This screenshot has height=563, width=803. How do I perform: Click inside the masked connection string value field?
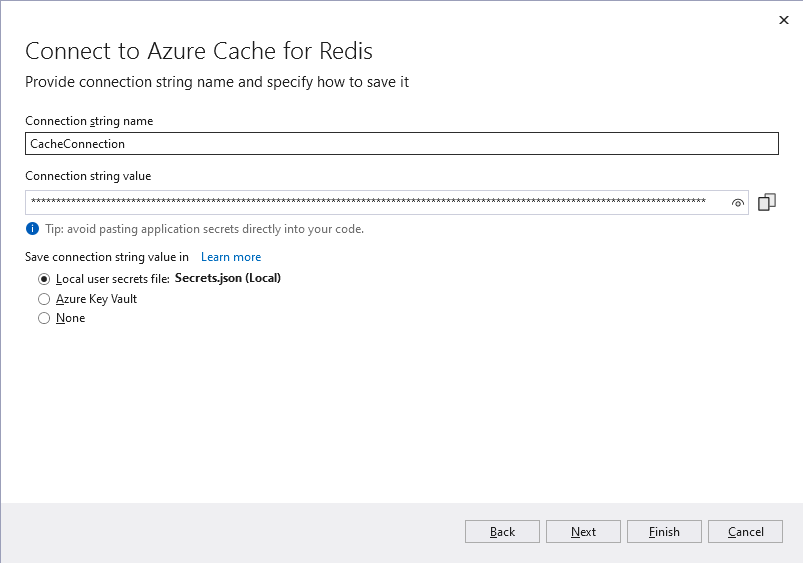[370, 202]
